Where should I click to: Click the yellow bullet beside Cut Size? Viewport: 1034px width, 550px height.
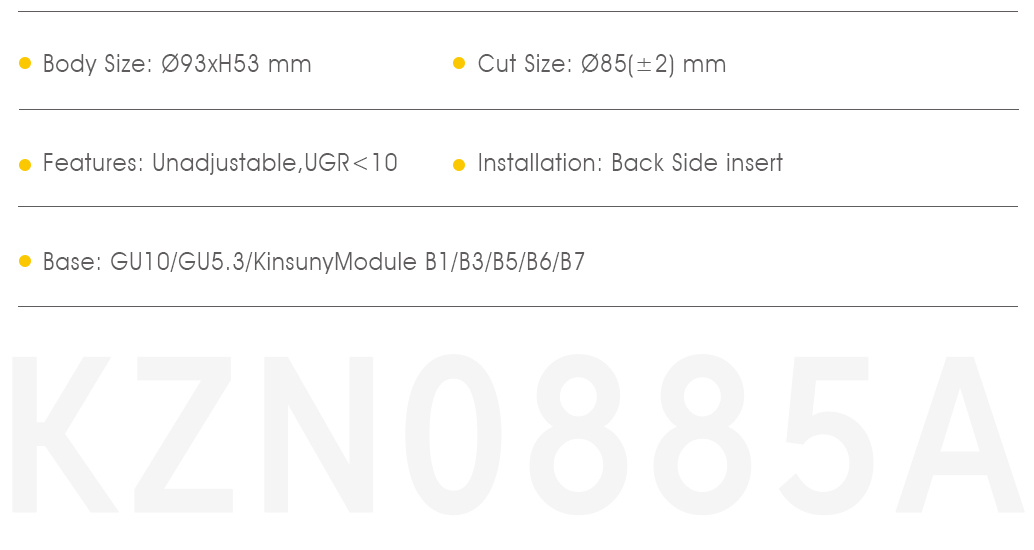click(x=459, y=63)
